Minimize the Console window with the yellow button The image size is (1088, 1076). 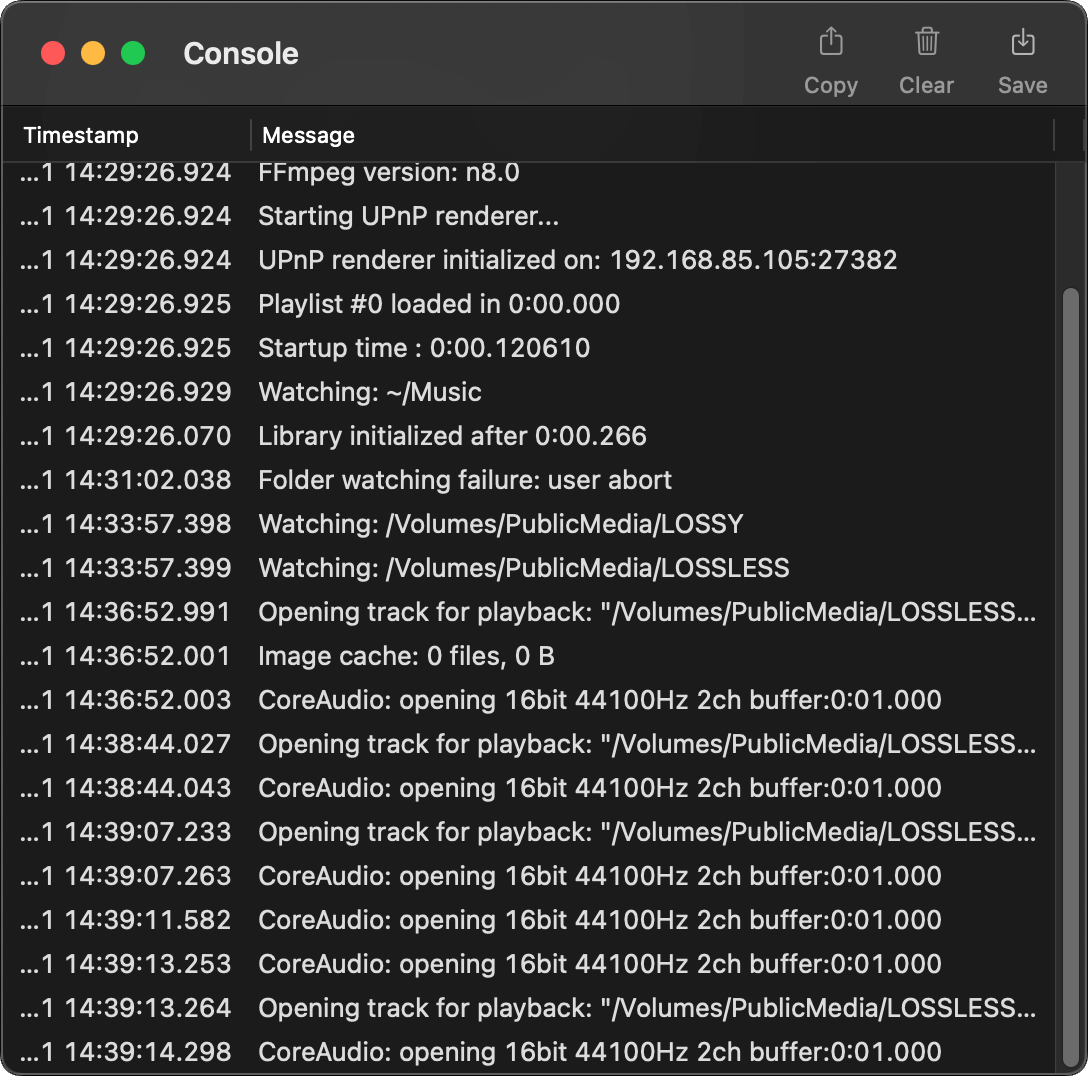point(93,54)
